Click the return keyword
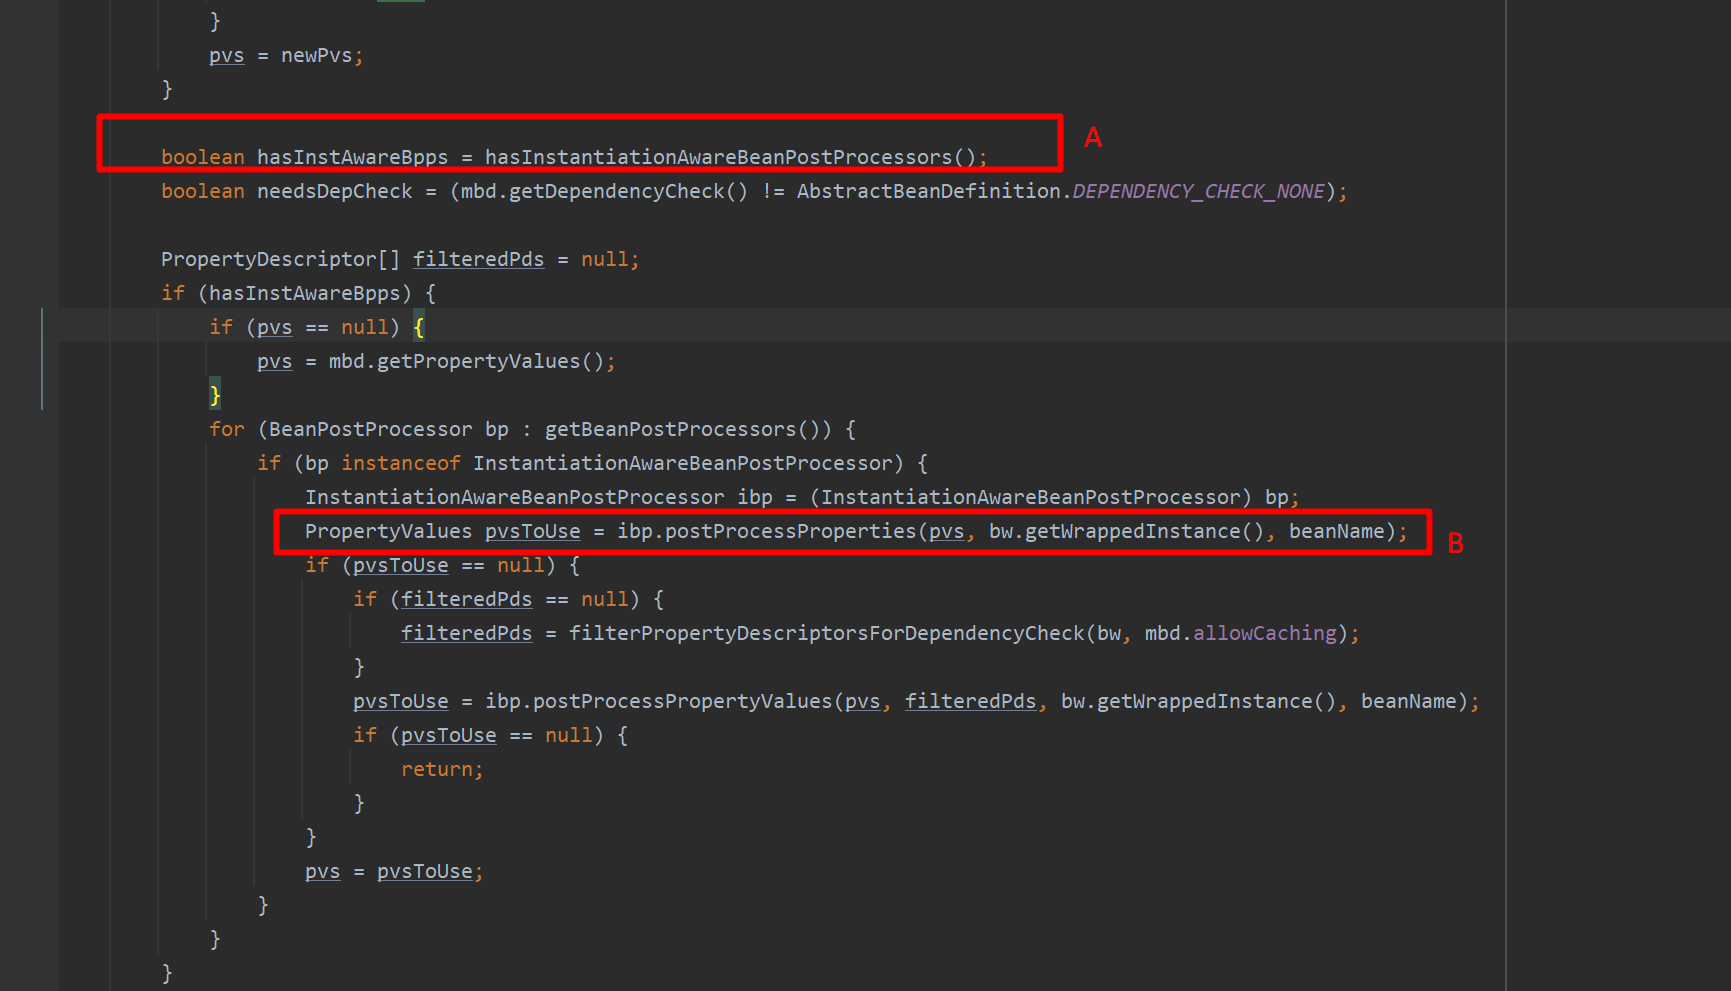The width and height of the screenshot is (1731, 991). coord(437,769)
